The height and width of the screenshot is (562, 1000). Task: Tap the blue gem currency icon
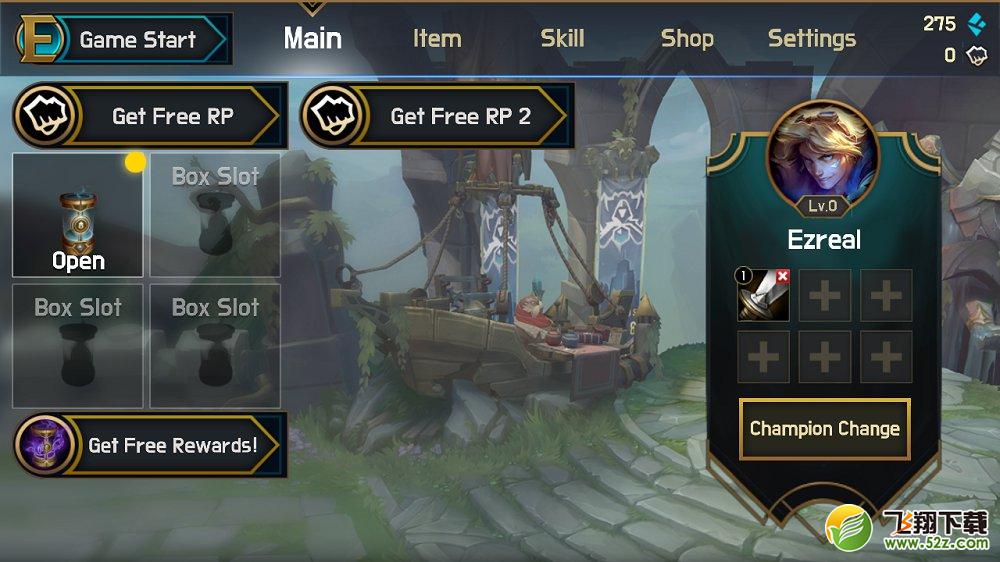976,24
